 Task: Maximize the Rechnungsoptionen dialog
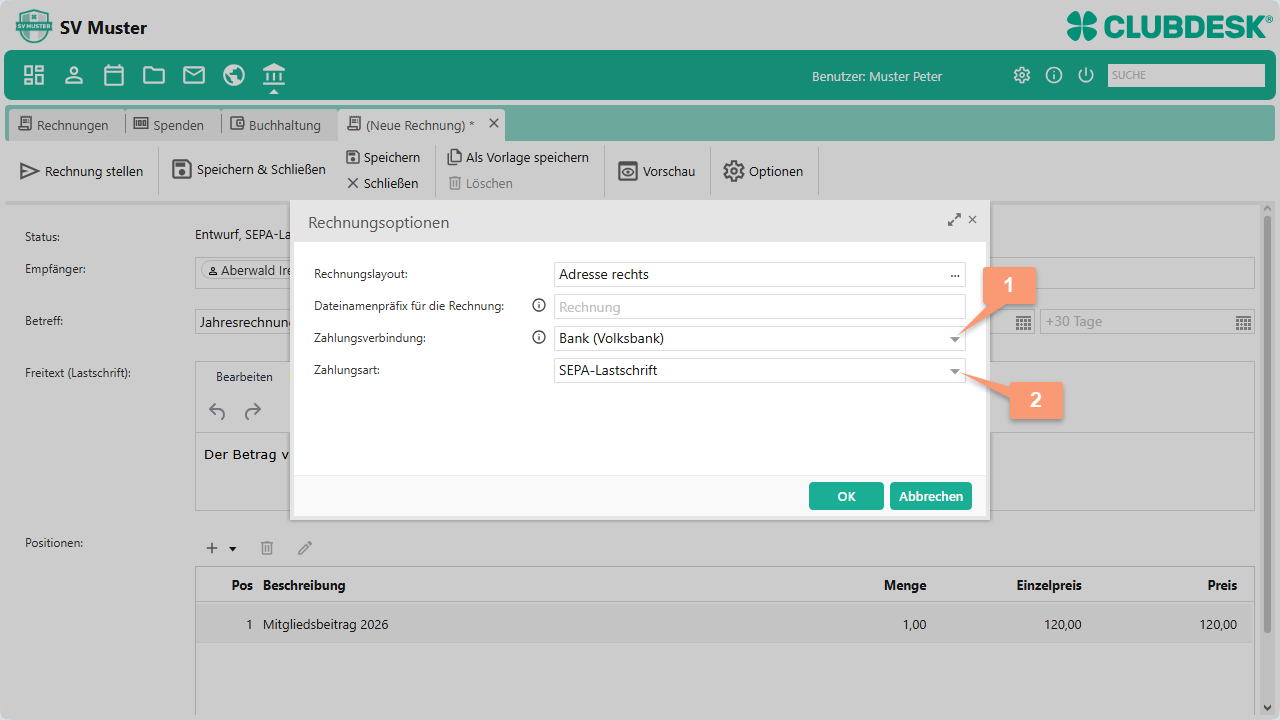tap(954, 220)
